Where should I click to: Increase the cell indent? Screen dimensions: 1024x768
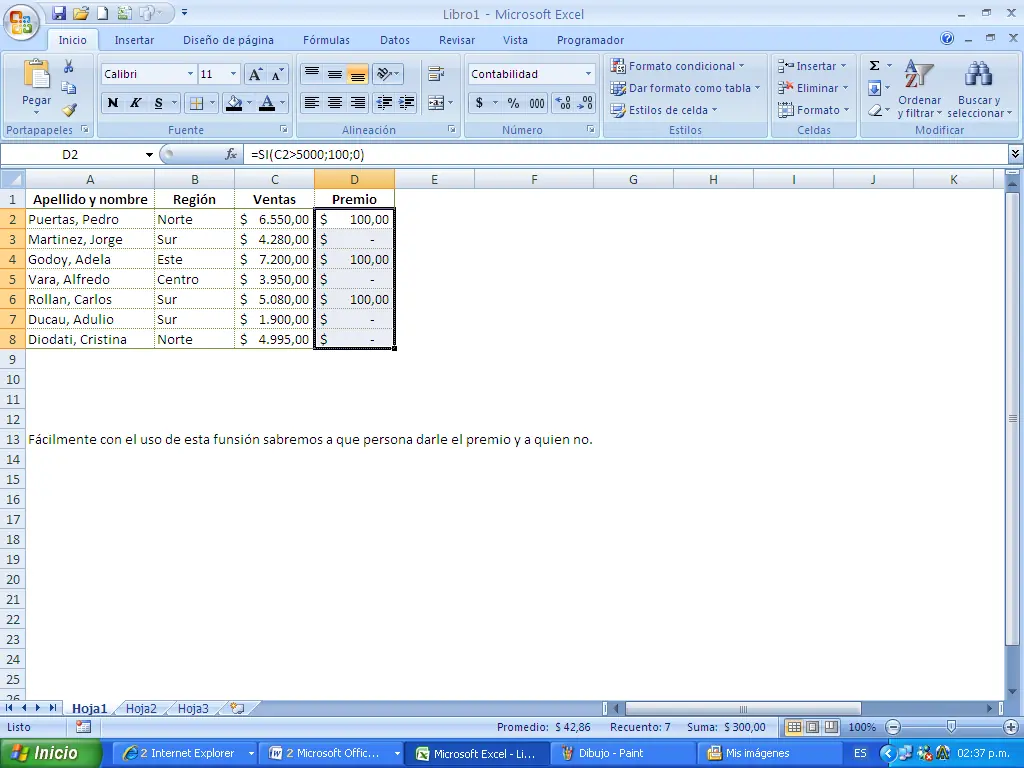[x=407, y=103]
